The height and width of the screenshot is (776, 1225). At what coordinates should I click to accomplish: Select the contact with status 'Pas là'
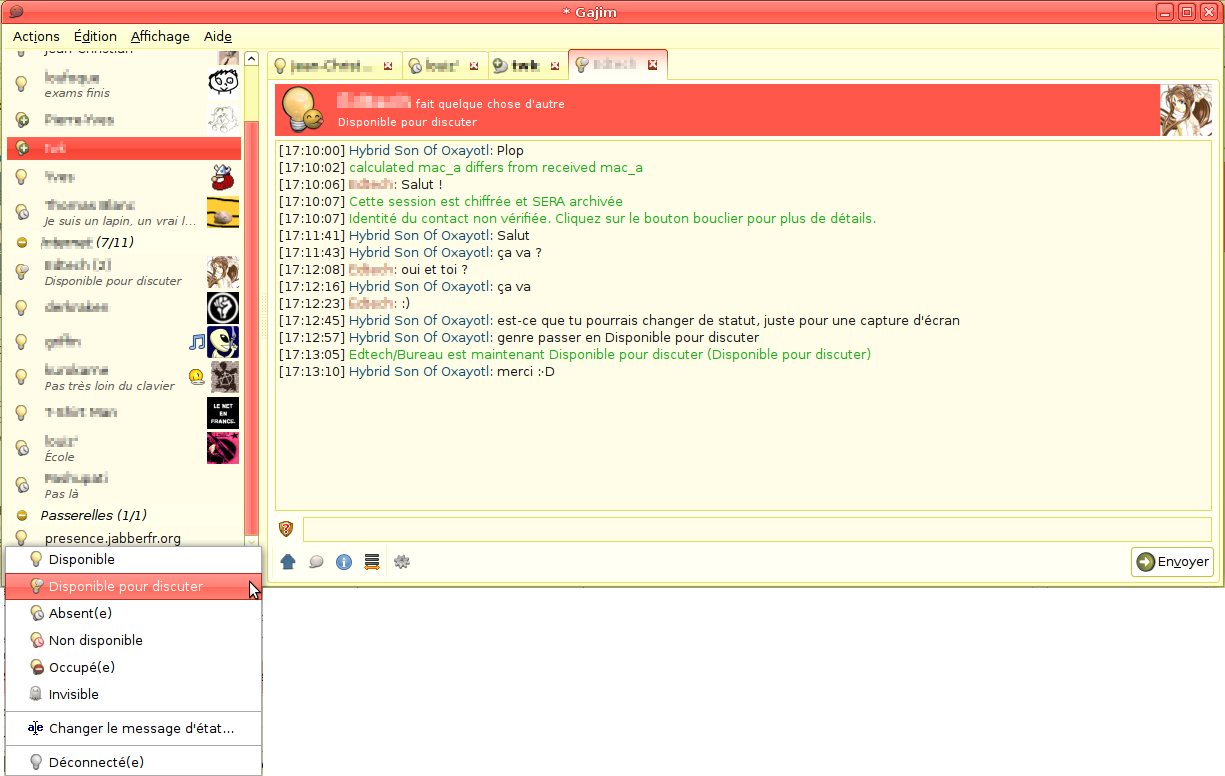(x=124, y=485)
